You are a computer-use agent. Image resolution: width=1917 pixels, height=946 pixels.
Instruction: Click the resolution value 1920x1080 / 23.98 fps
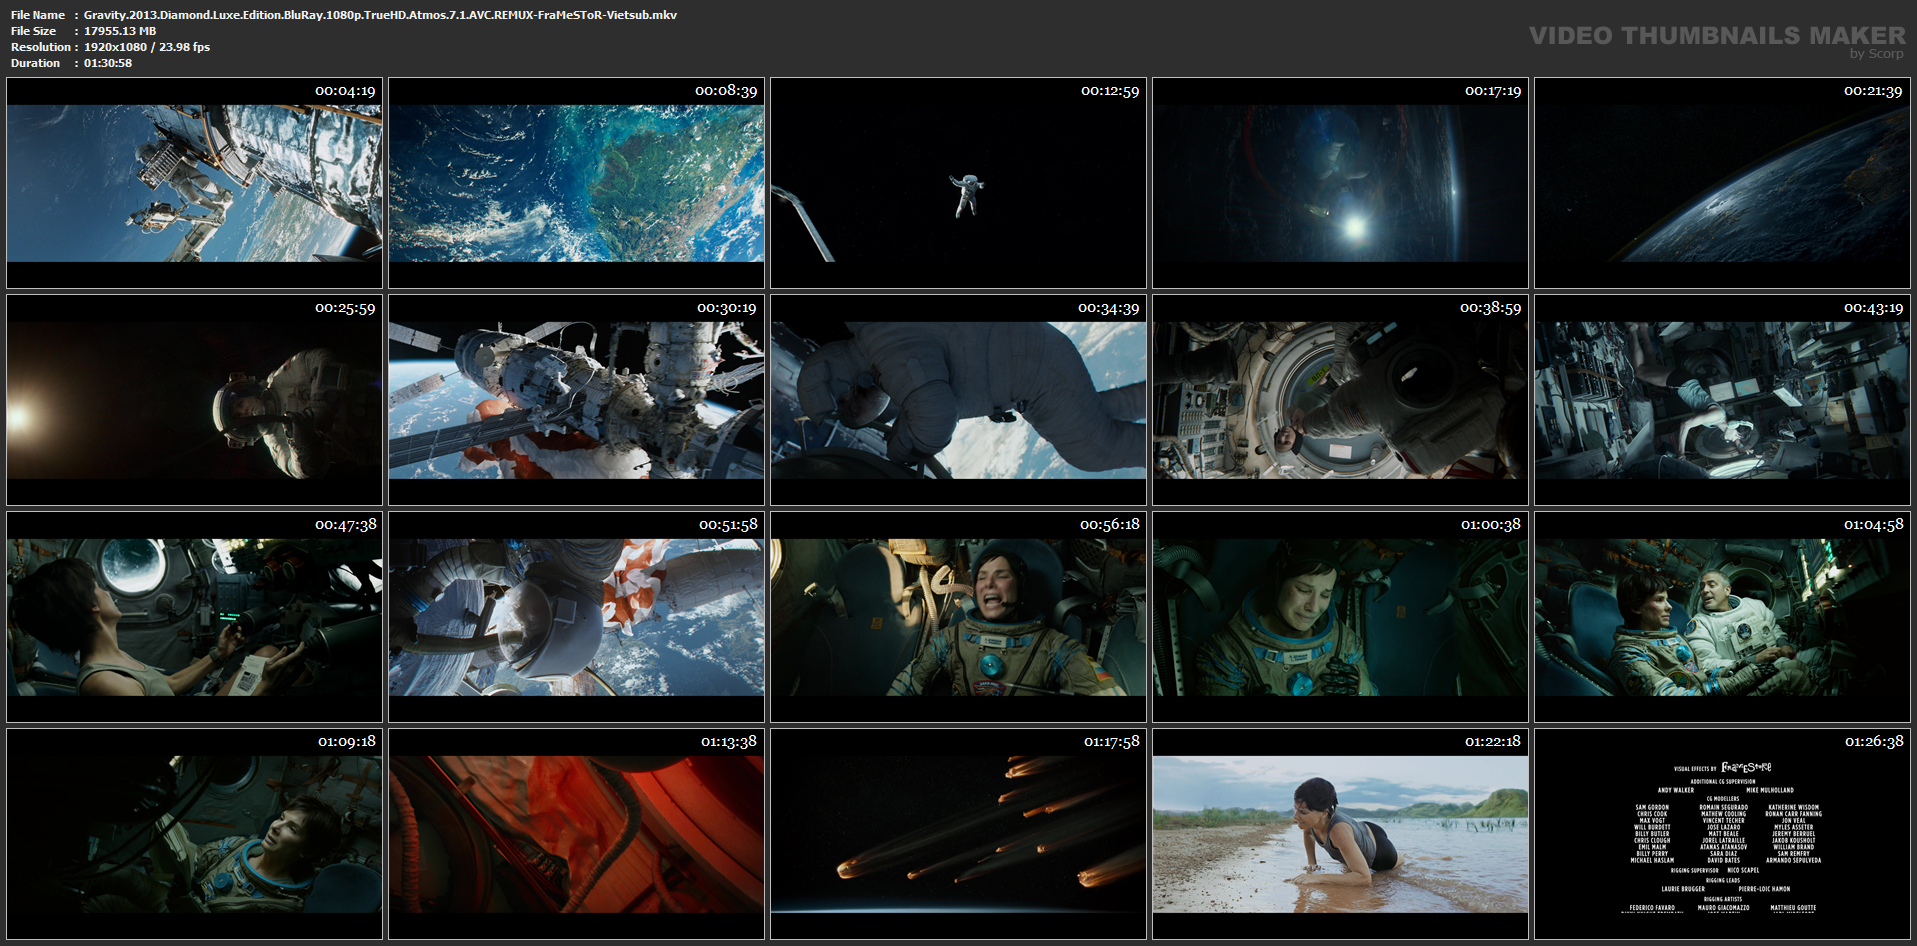(147, 47)
